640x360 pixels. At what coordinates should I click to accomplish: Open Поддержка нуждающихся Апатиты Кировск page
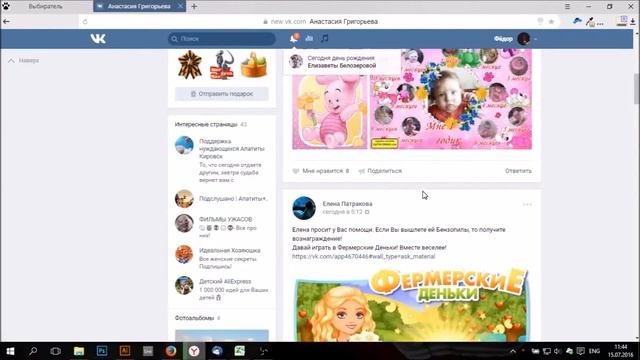[232, 149]
